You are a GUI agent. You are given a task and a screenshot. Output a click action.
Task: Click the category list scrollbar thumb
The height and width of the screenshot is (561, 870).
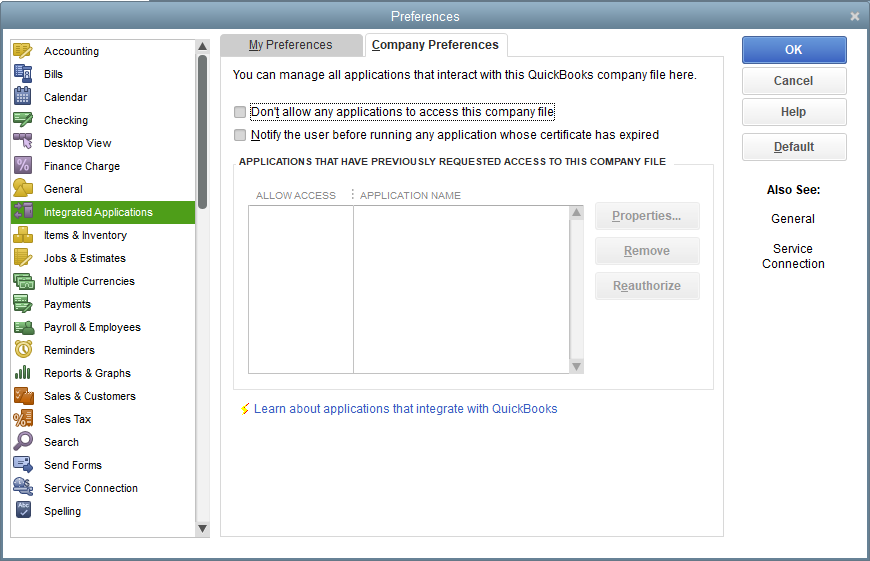point(203,132)
